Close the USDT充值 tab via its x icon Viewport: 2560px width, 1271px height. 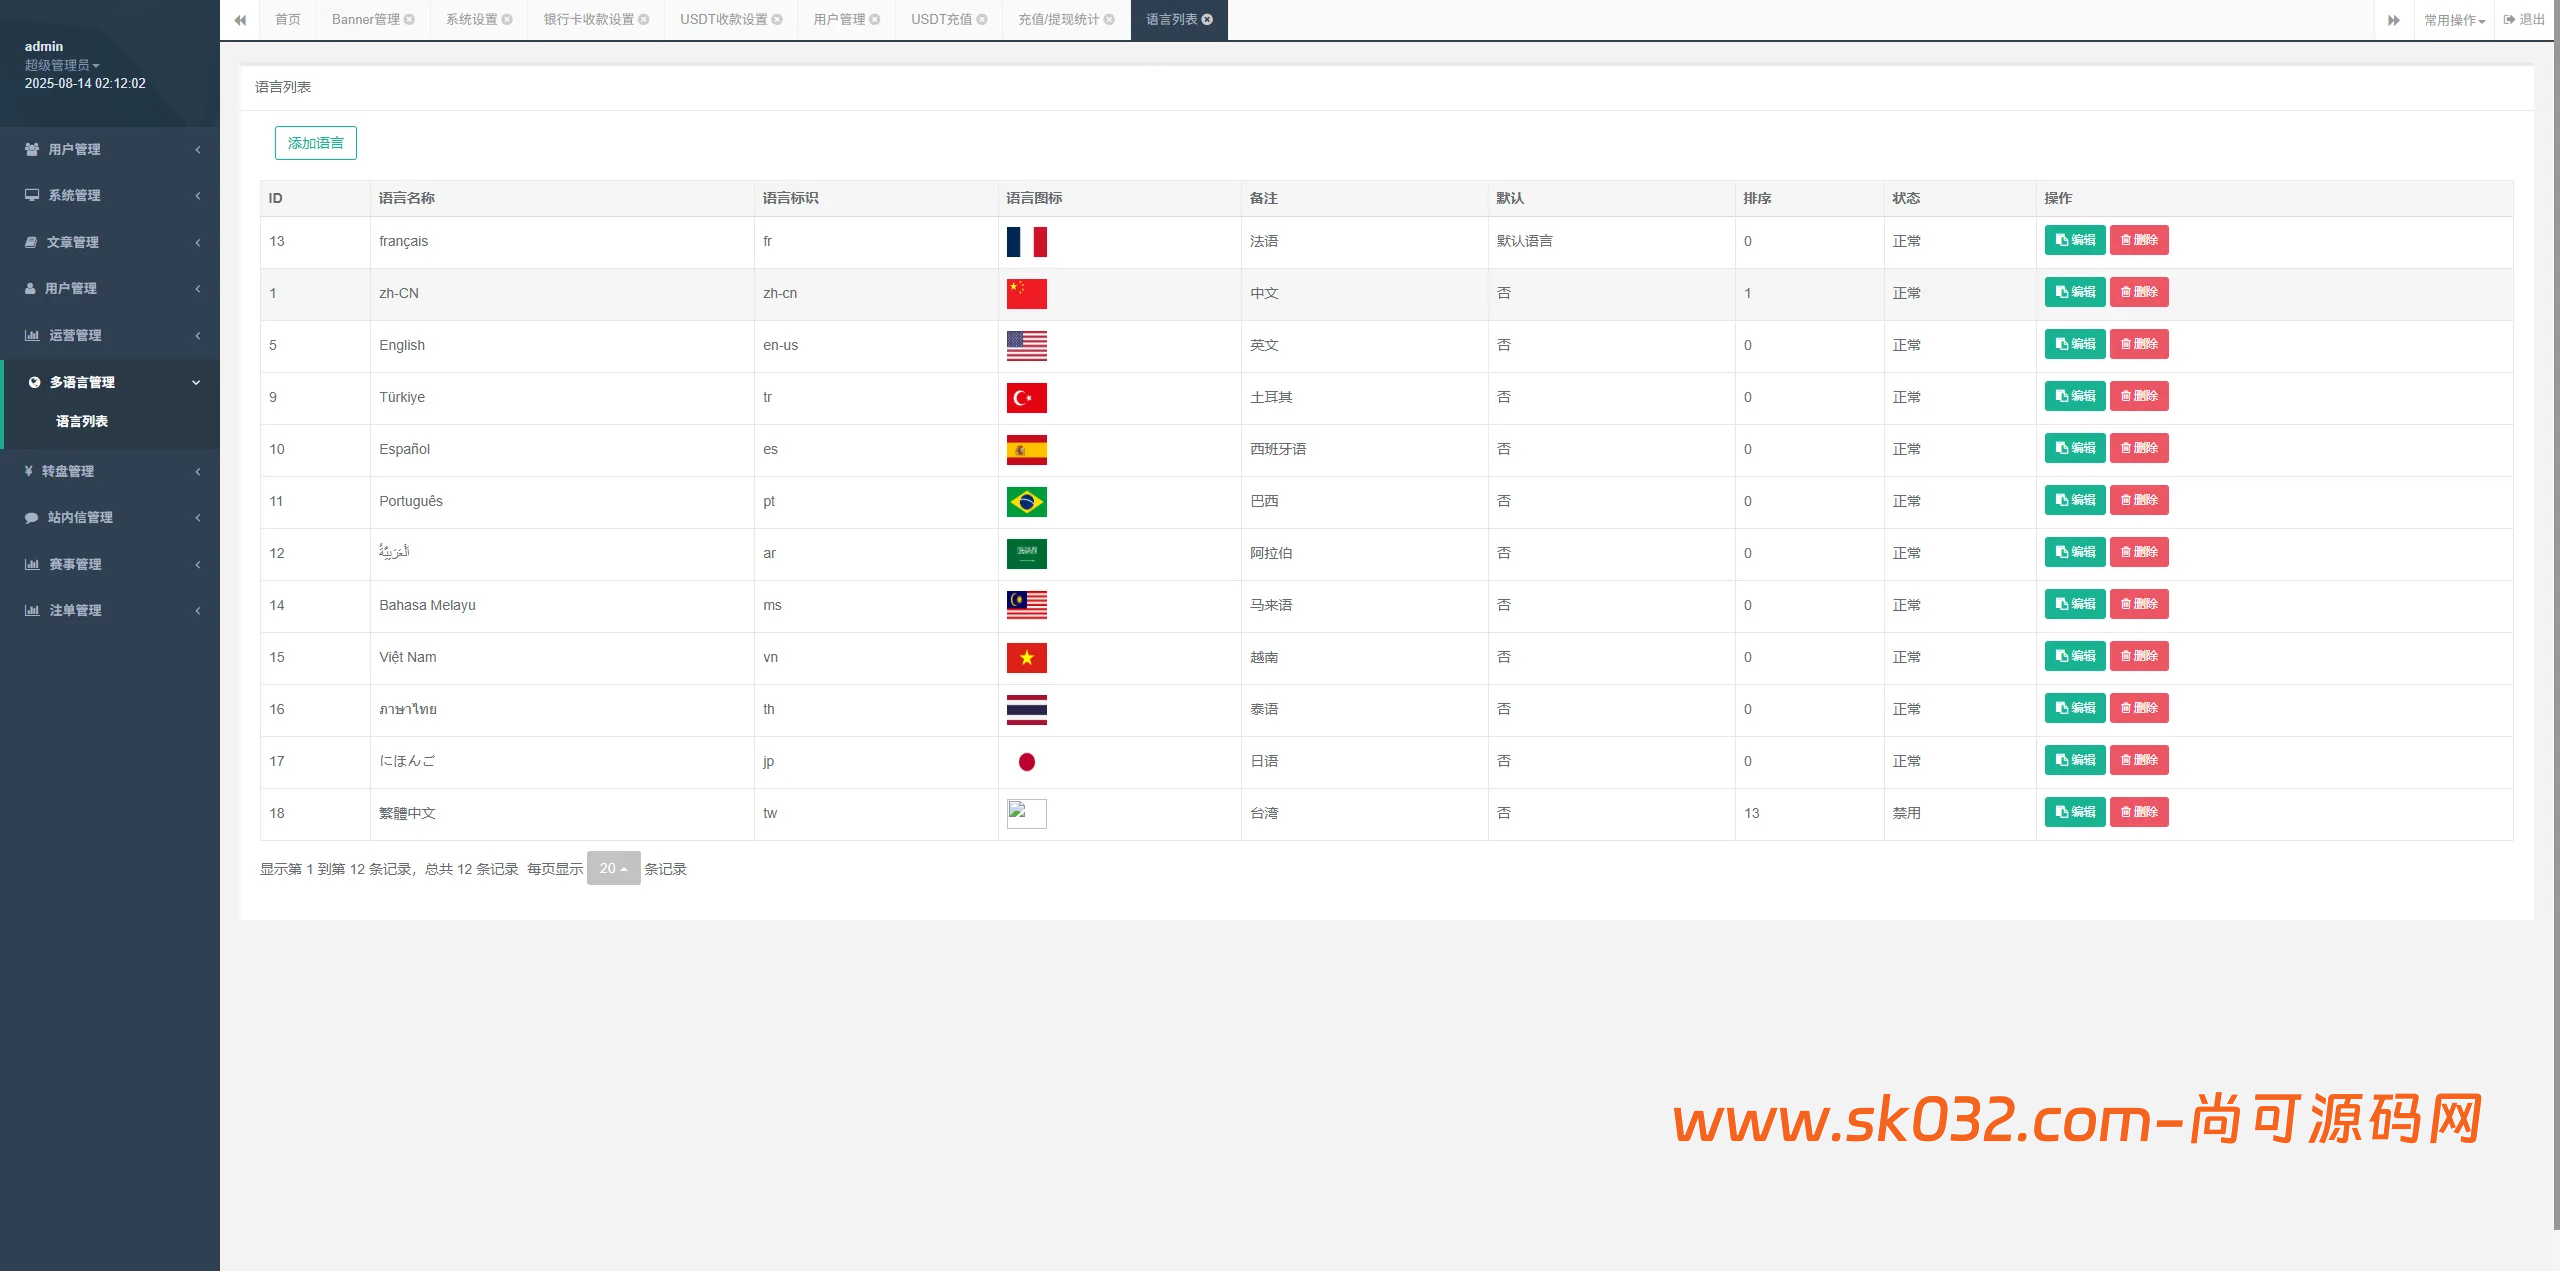[x=982, y=20]
